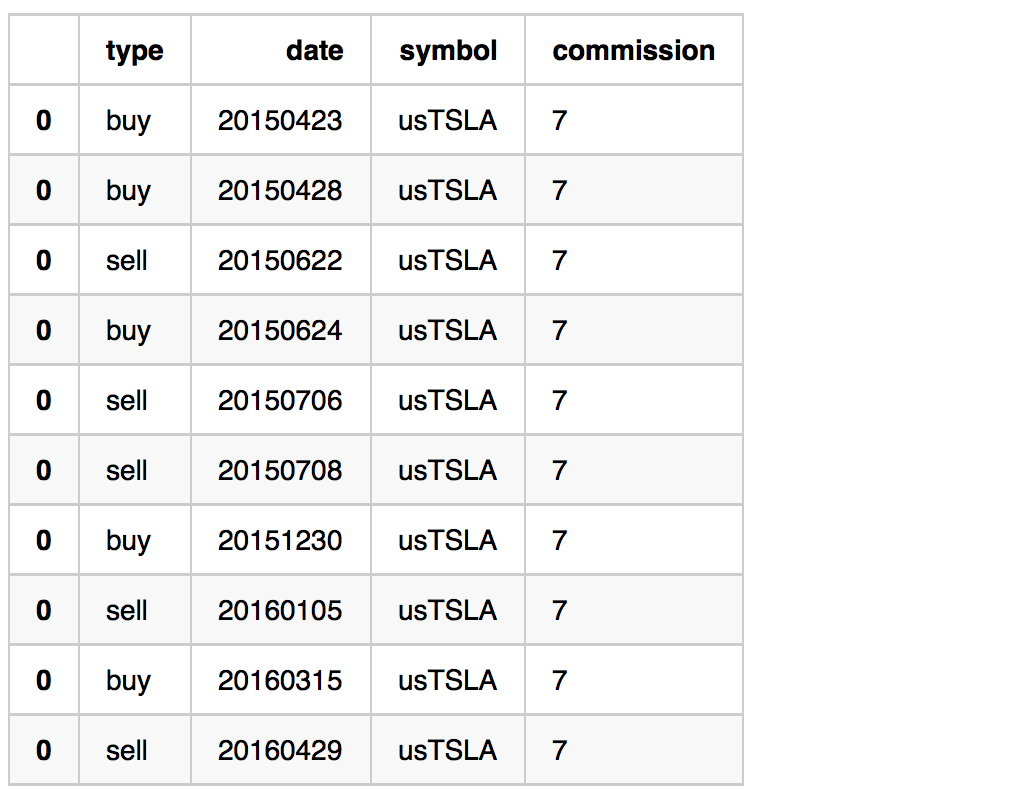Select the date cell 20150624

[x=280, y=331]
